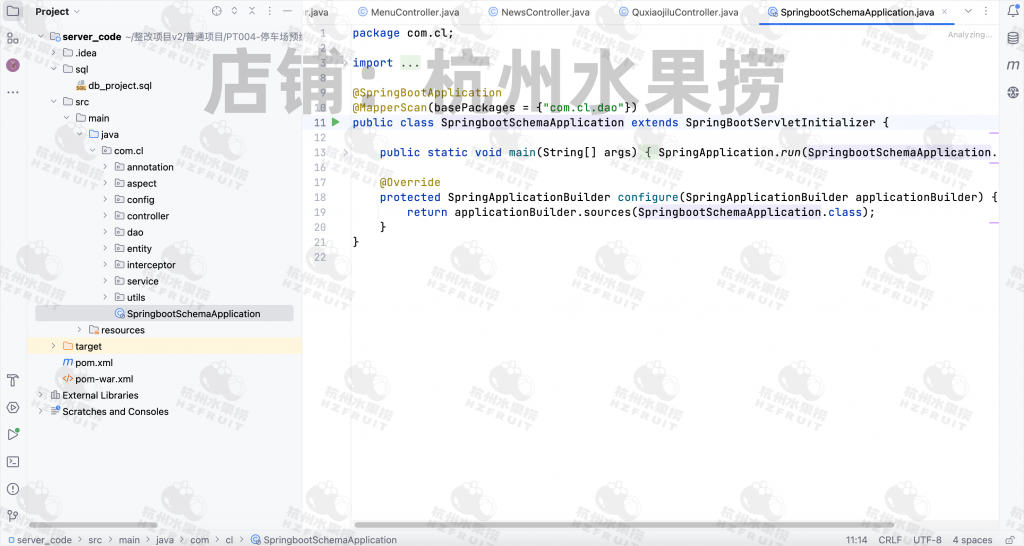Run the application via gutter run icon
Viewport: 1024px width, 546px height.
pos(336,123)
